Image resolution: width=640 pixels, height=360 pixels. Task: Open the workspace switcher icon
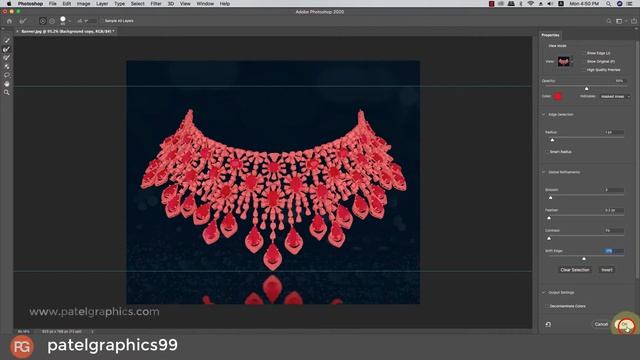click(x=620, y=21)
